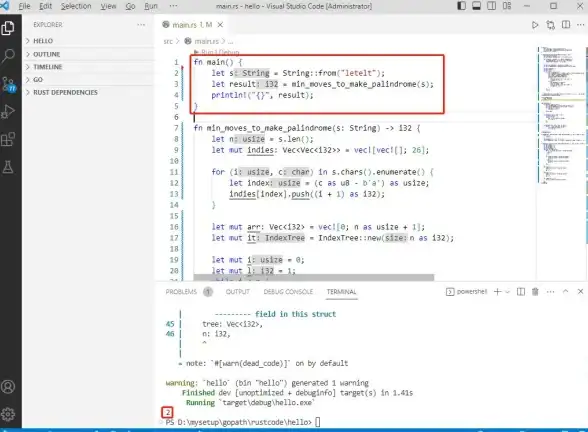
Task: Click the vertical scrollbar of the editor
Action: coord(586,146)
